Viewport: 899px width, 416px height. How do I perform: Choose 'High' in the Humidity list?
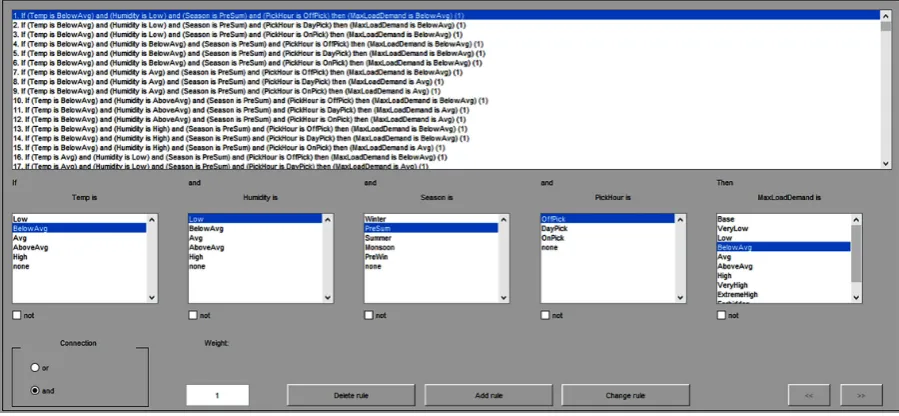click(256, 257)
